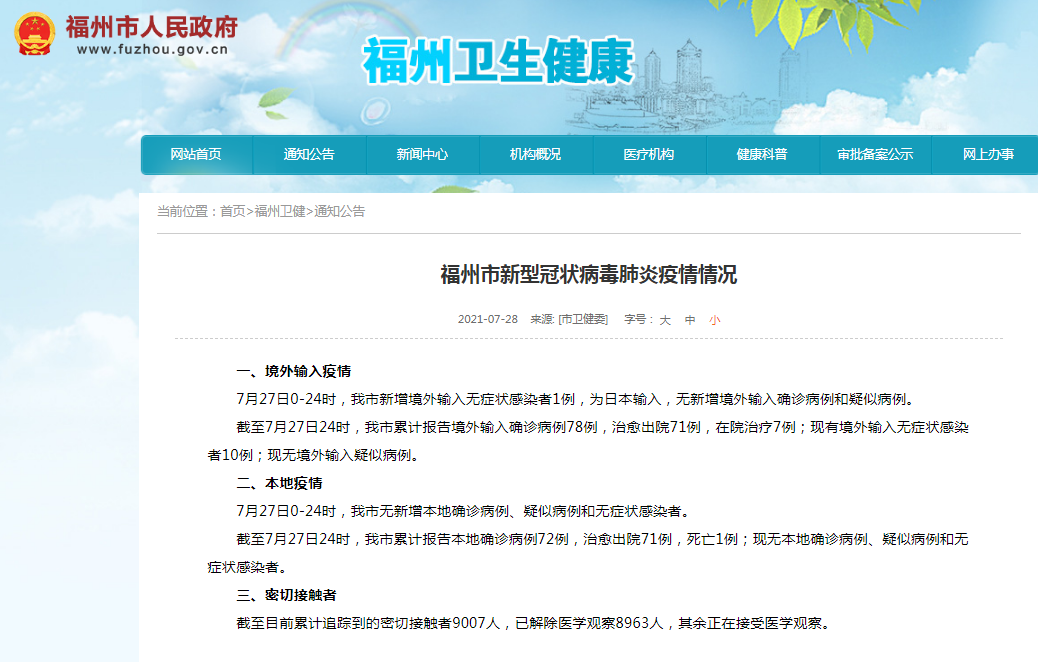Click the 首页 breadcrumb link
This screenshot has height=662, width=1038.
(x=232, y=211)
